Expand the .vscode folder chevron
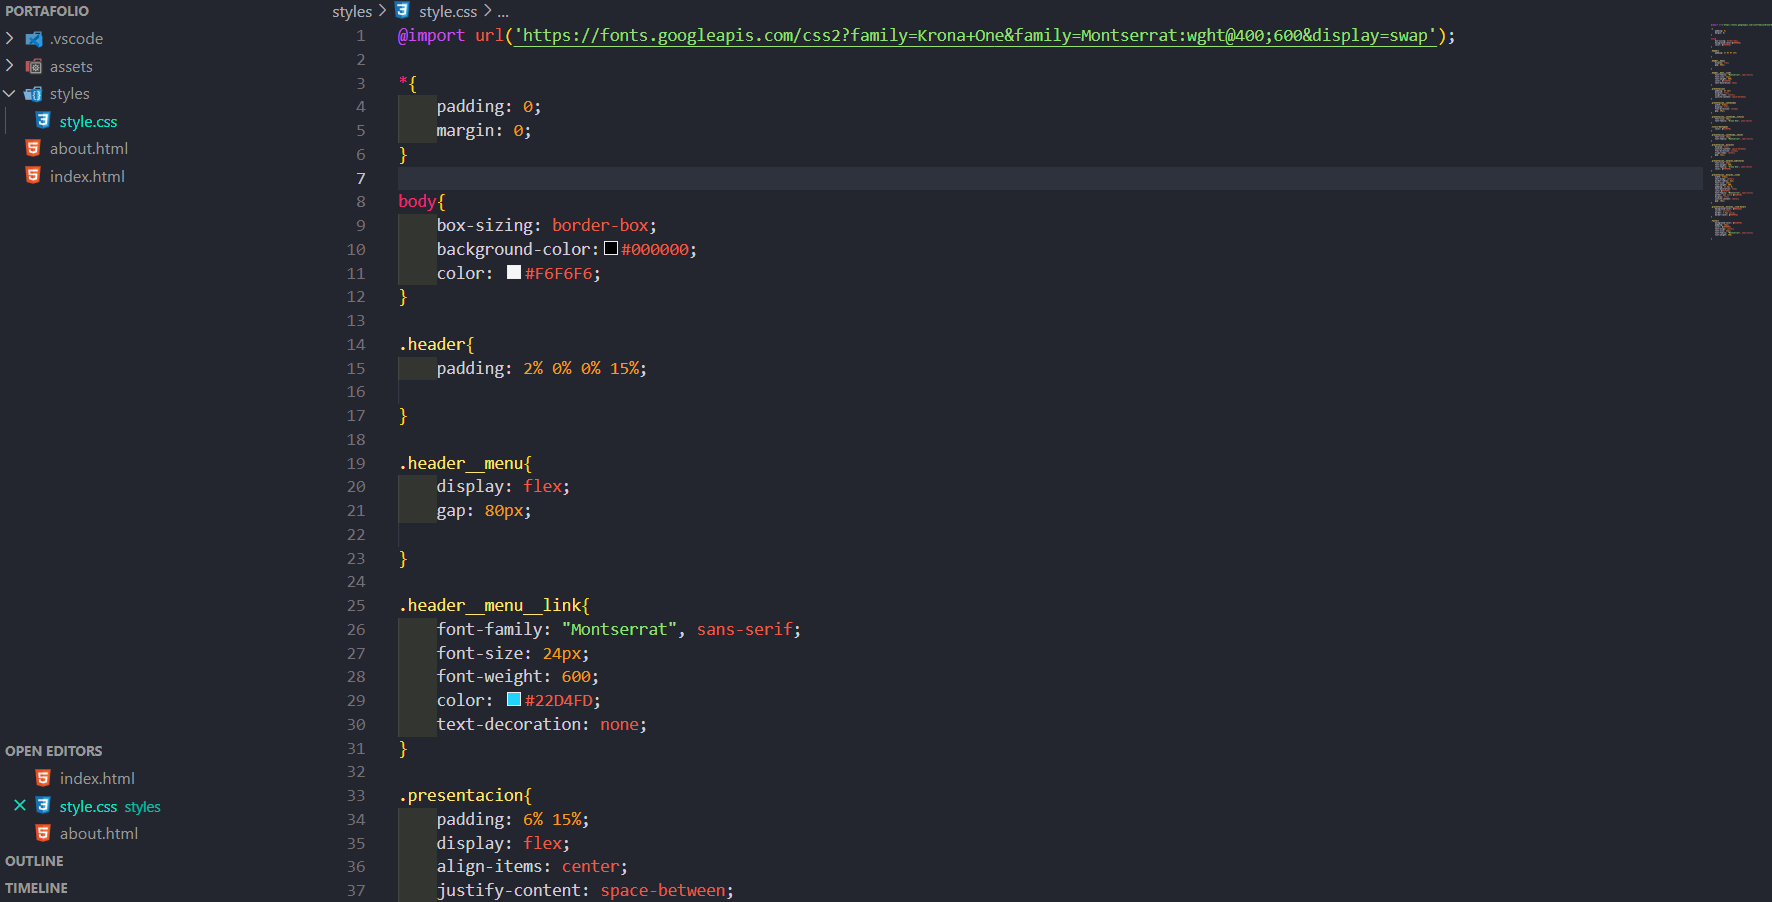The image size is (1772, 902). pos(10,39)
